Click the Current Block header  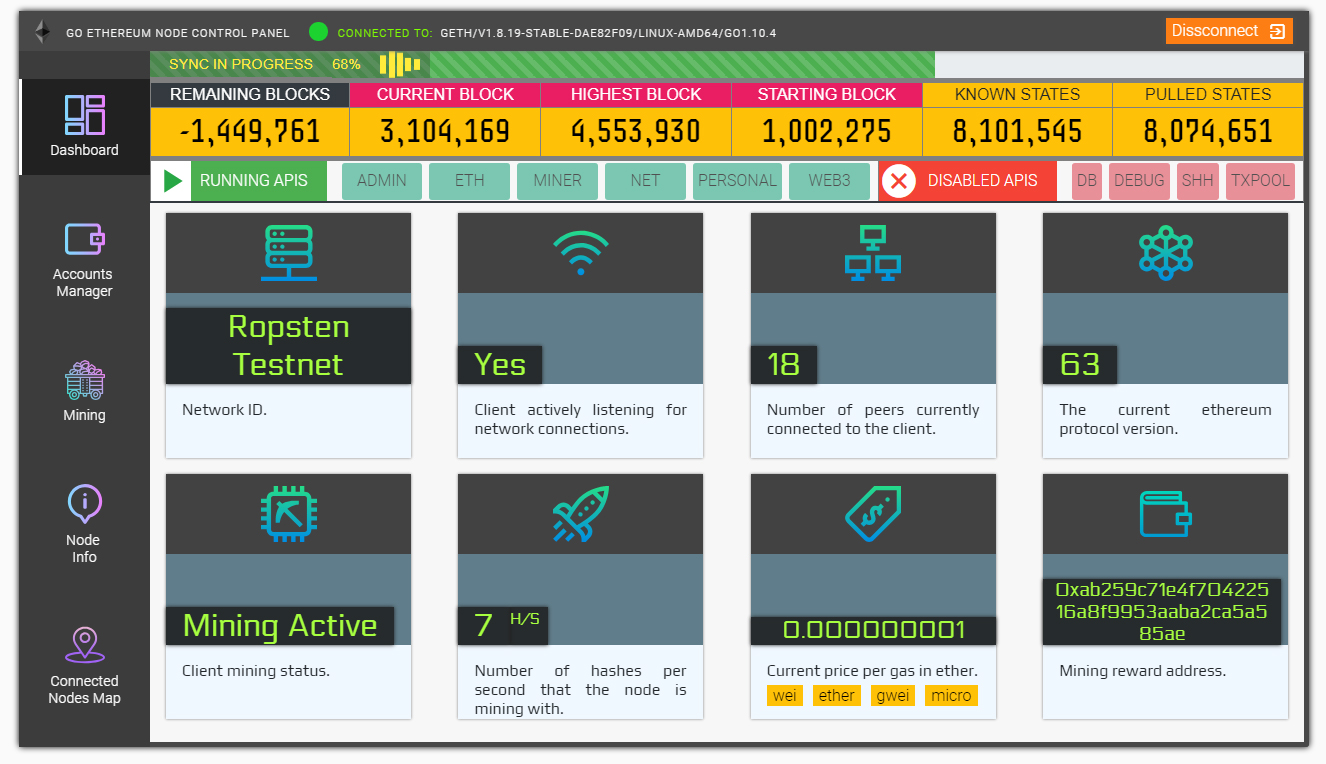(445, 95)
